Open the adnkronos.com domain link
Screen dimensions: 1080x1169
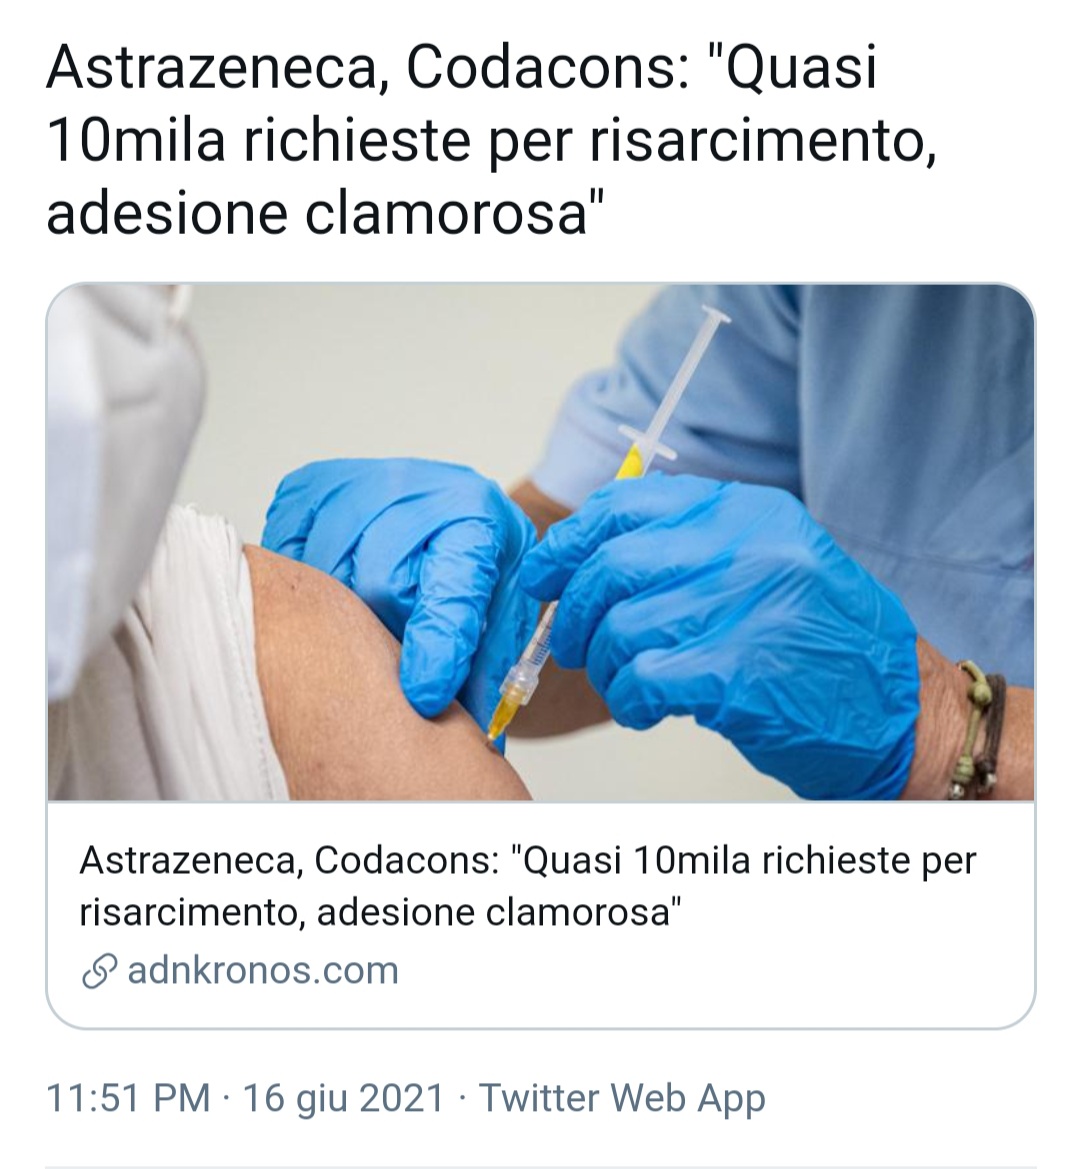263,971
